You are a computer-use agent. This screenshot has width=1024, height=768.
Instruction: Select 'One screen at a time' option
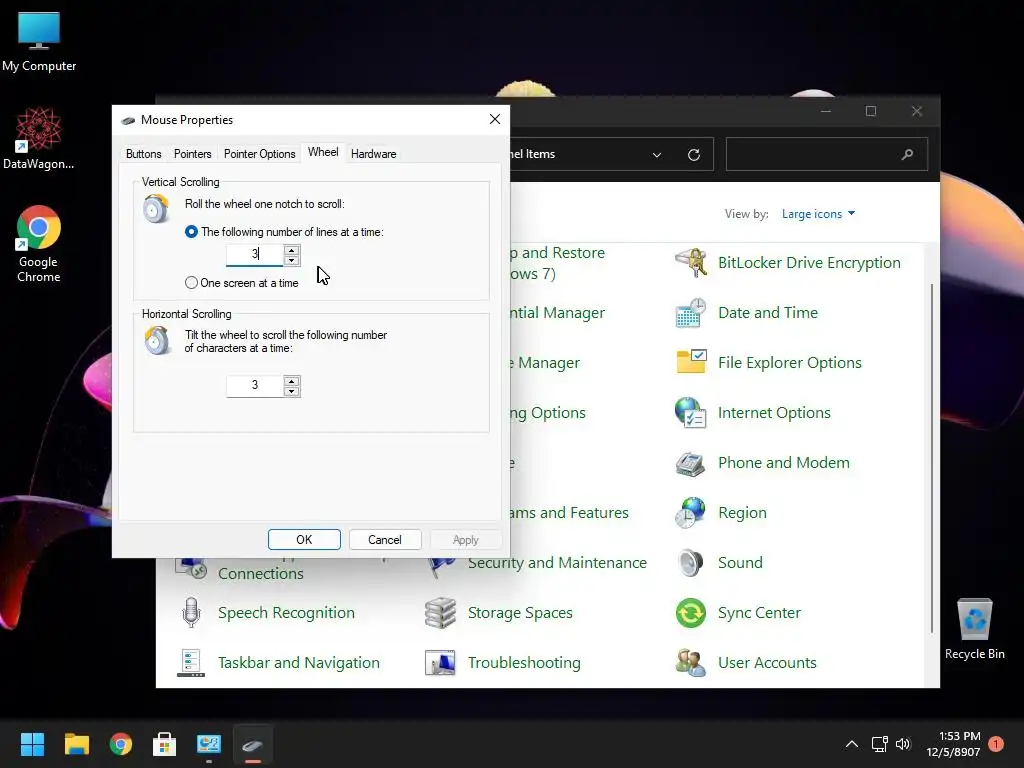(191, 283)
